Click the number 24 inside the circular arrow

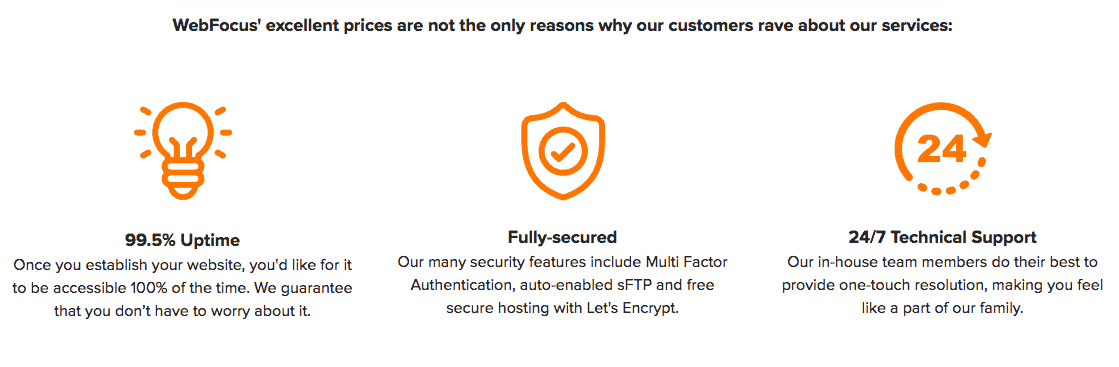coord(941,148)
